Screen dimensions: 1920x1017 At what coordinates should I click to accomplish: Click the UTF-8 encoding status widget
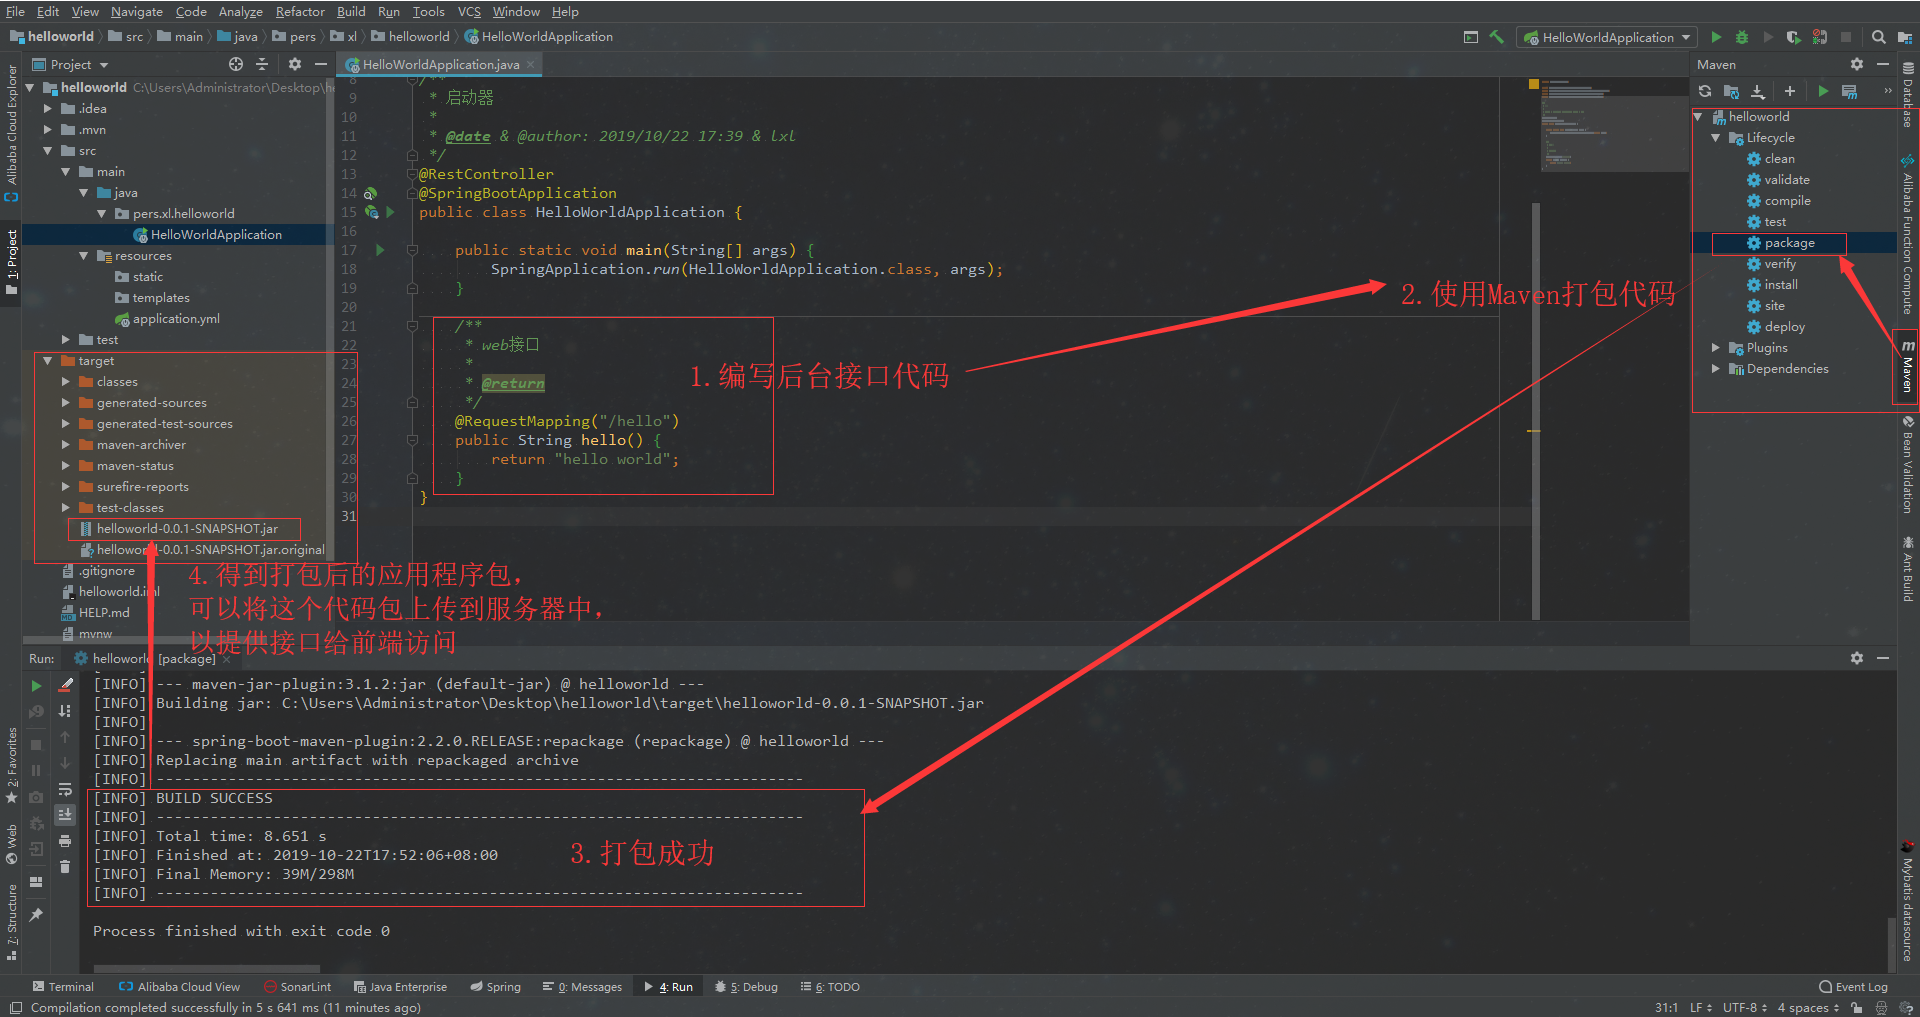coord(1747,1008)
